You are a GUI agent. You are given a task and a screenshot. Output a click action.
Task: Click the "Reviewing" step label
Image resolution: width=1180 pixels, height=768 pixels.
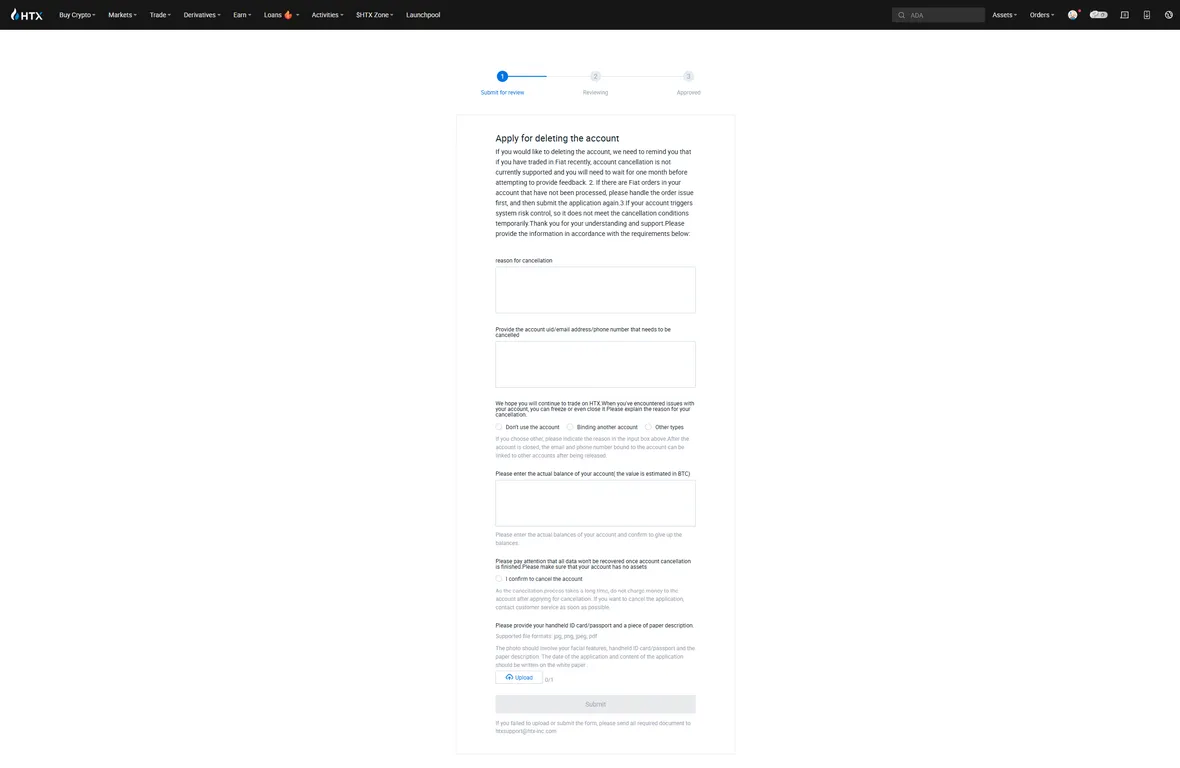click(595, 93)
